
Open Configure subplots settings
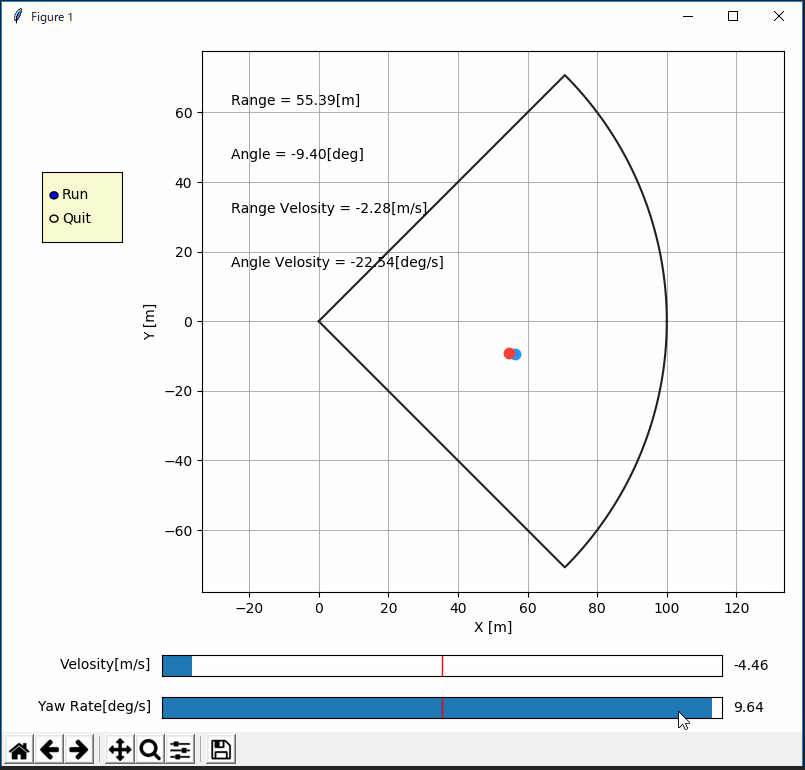(180, 750)
